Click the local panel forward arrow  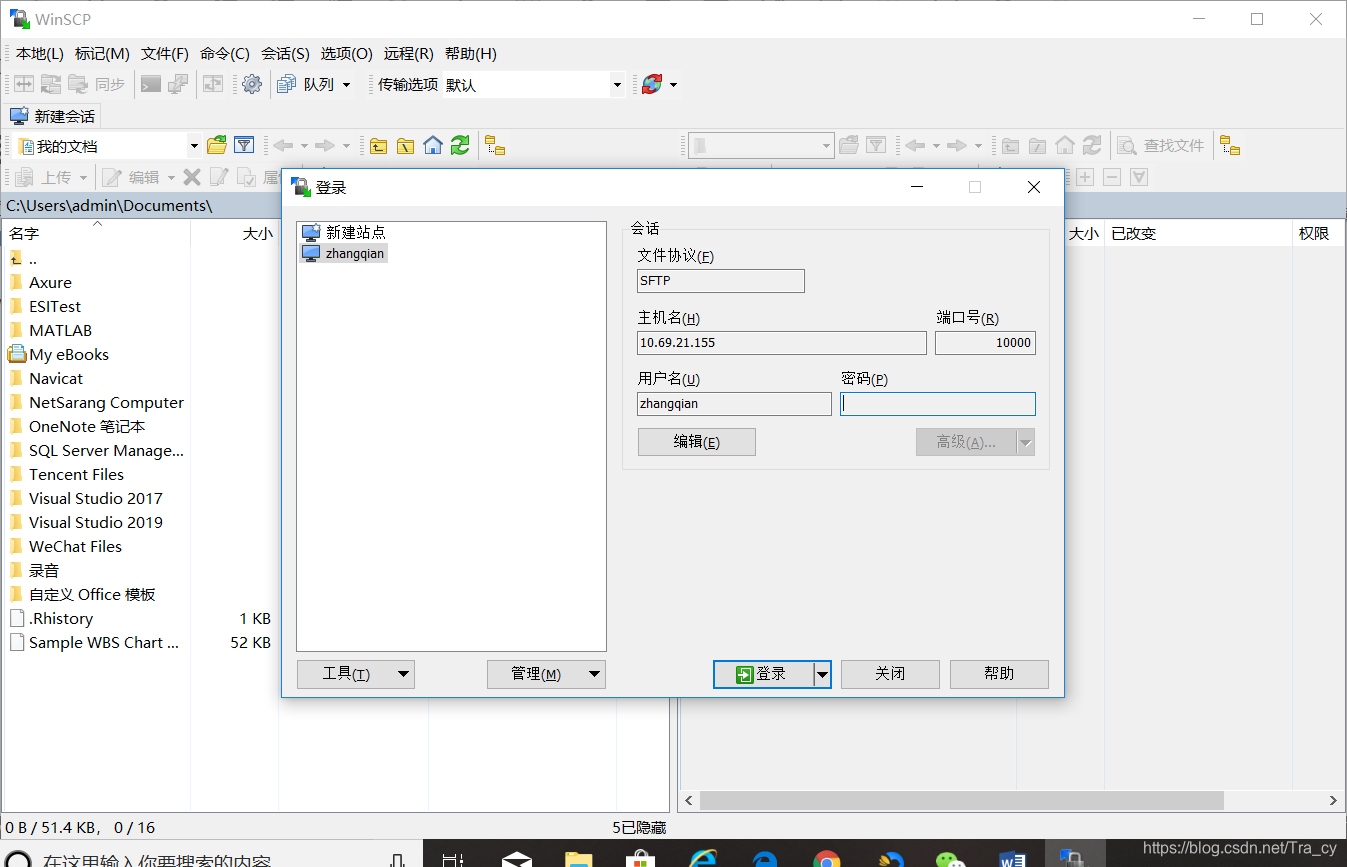(325, 146)
